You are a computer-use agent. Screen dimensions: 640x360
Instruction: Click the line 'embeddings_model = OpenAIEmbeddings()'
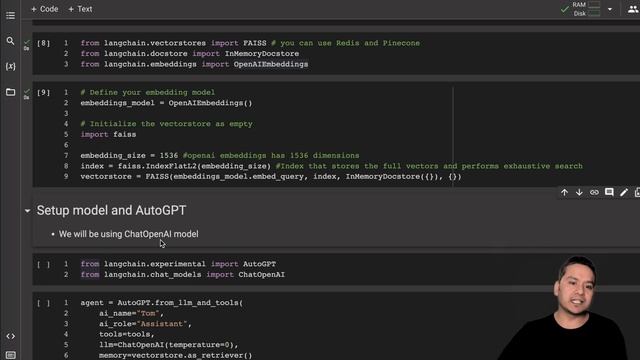(x=167, y=103)
